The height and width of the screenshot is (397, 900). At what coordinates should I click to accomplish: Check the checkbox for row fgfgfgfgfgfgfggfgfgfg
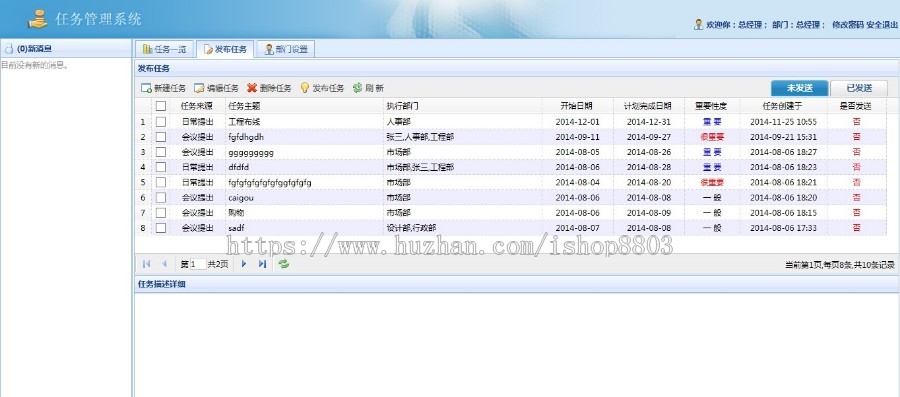(161, 182)
